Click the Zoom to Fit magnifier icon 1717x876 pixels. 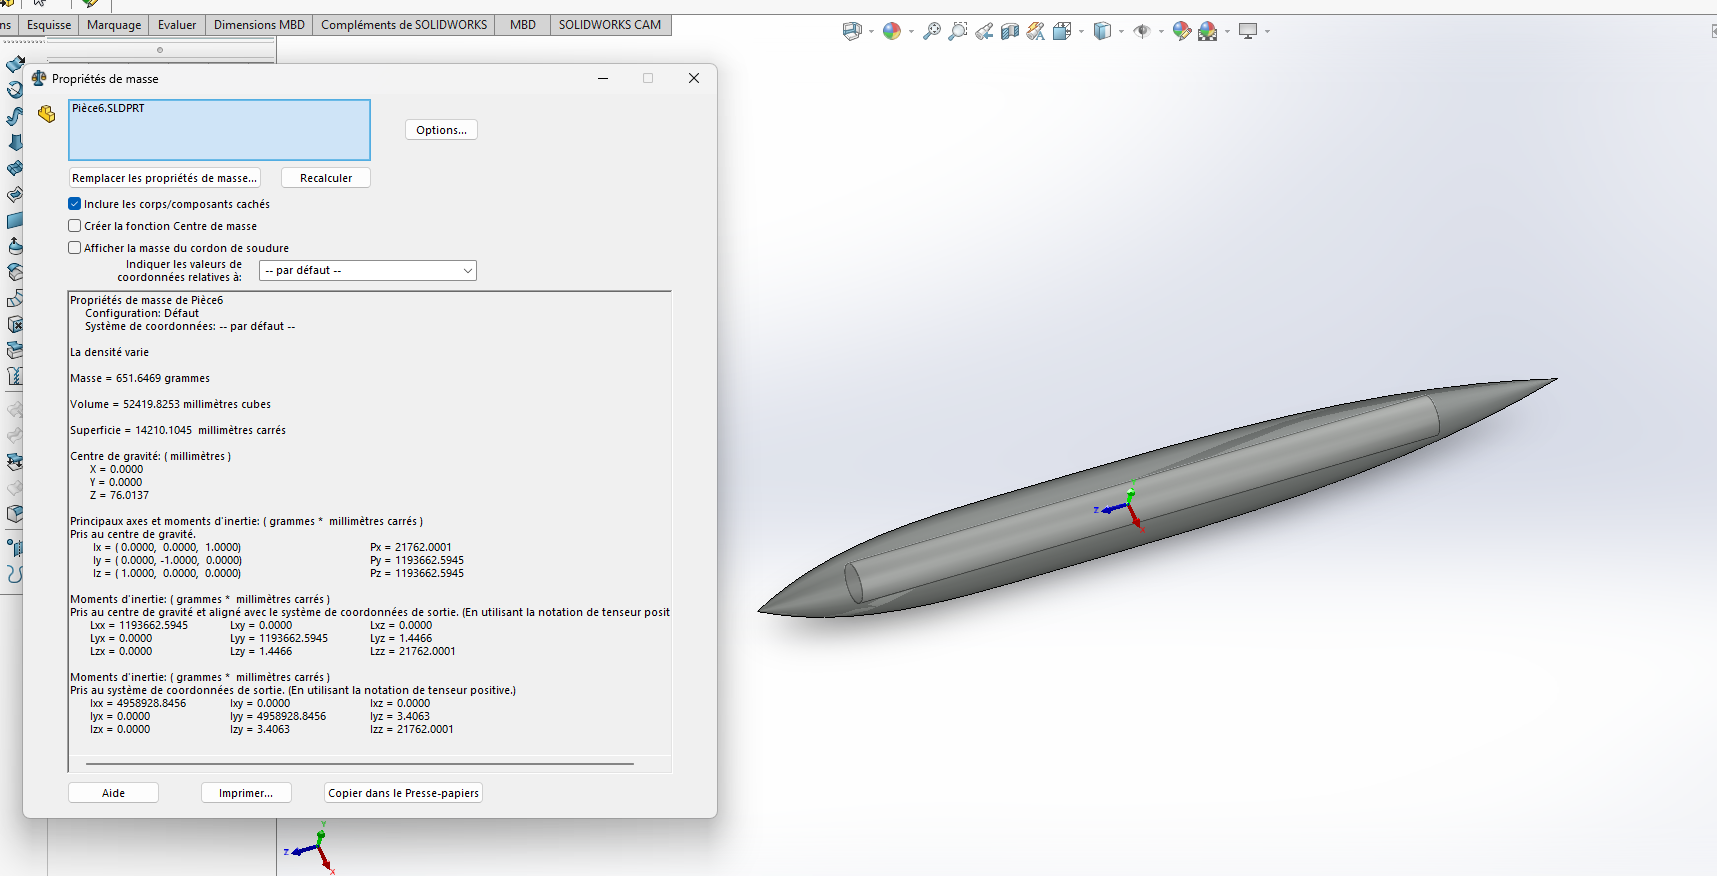(931, 31)
